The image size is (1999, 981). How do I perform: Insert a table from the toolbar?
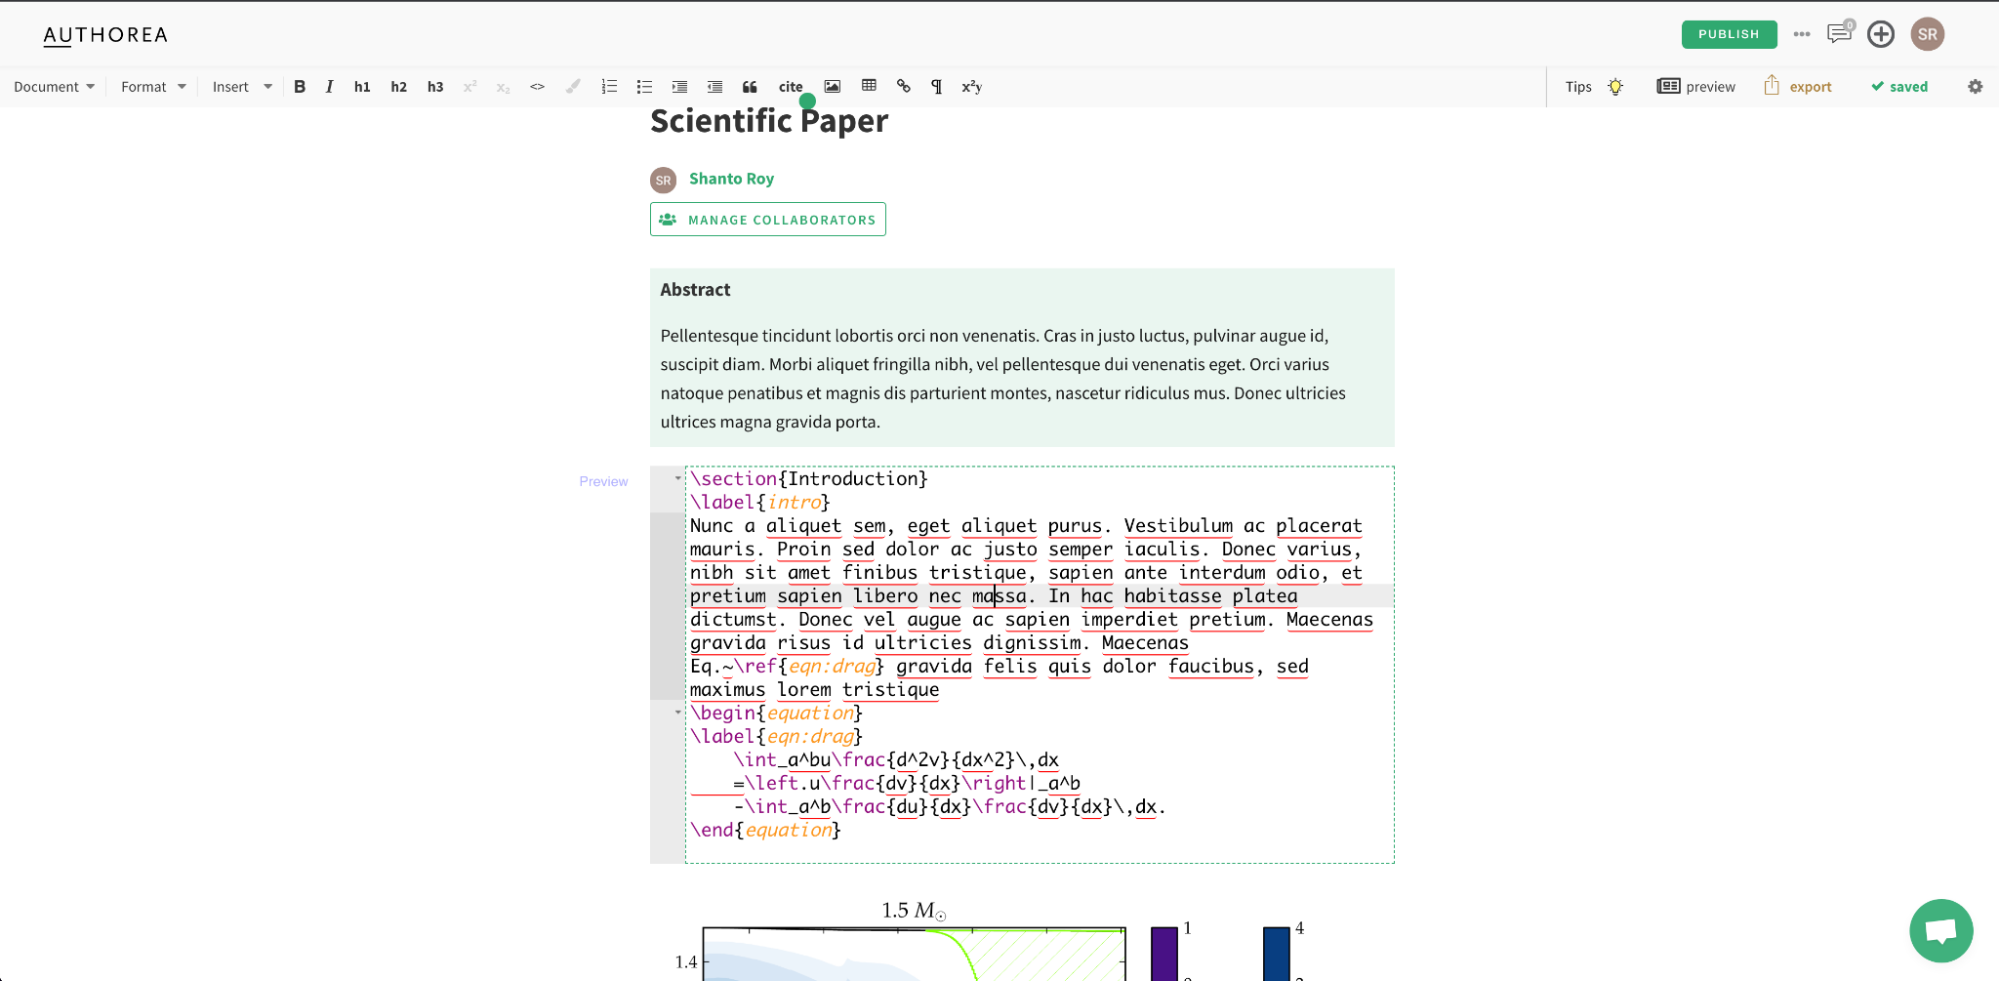869,86
